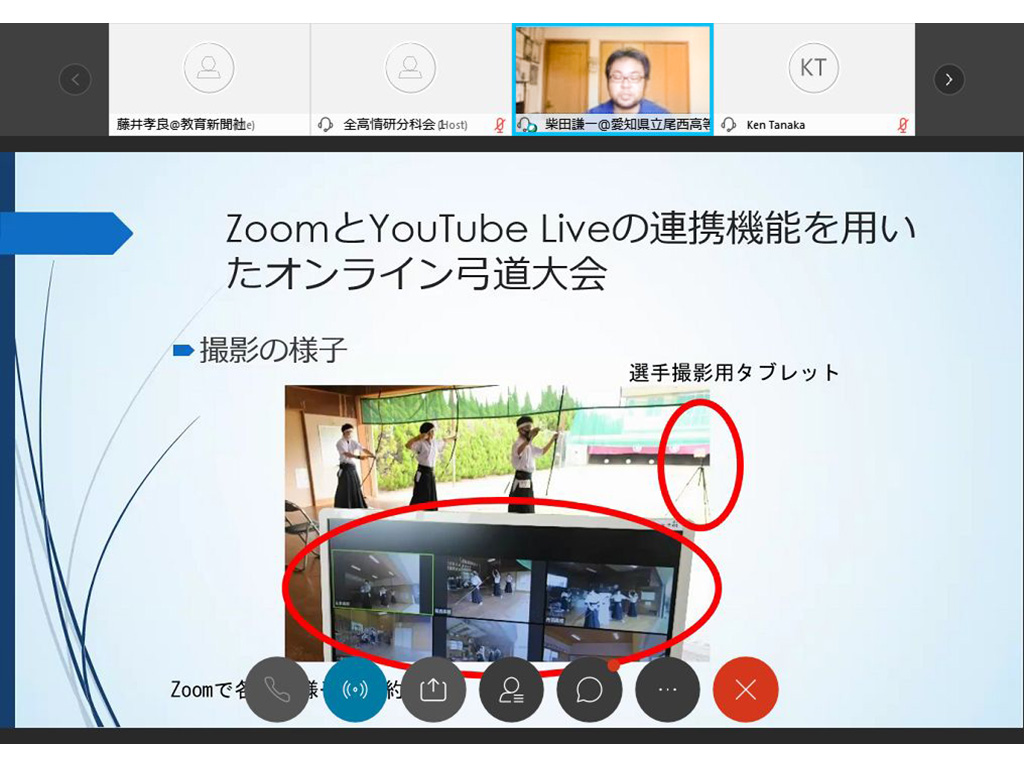Click muted microphone icon of 全高情研分科会
The image size is (1024, 768).
pos(500,125)
